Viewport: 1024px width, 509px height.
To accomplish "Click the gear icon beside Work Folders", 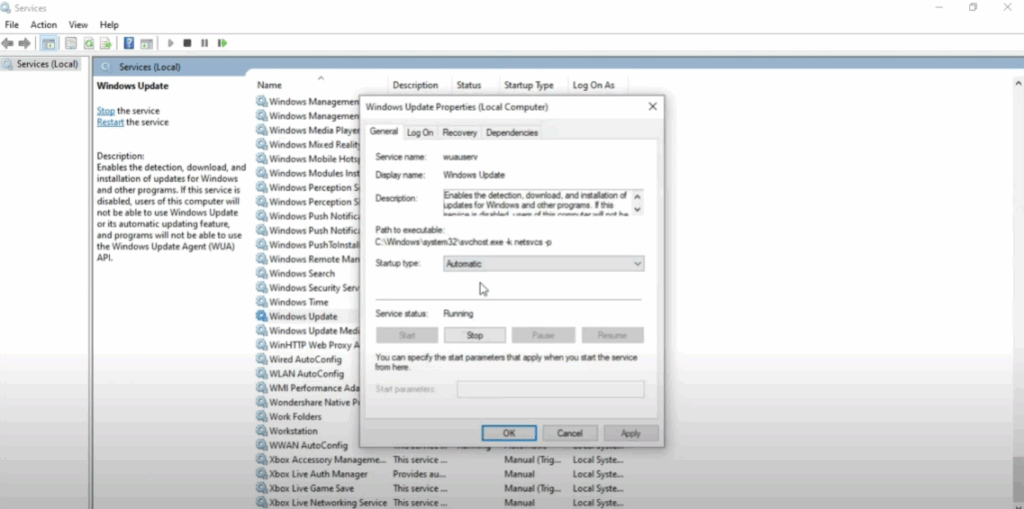I will pos(262,416).
